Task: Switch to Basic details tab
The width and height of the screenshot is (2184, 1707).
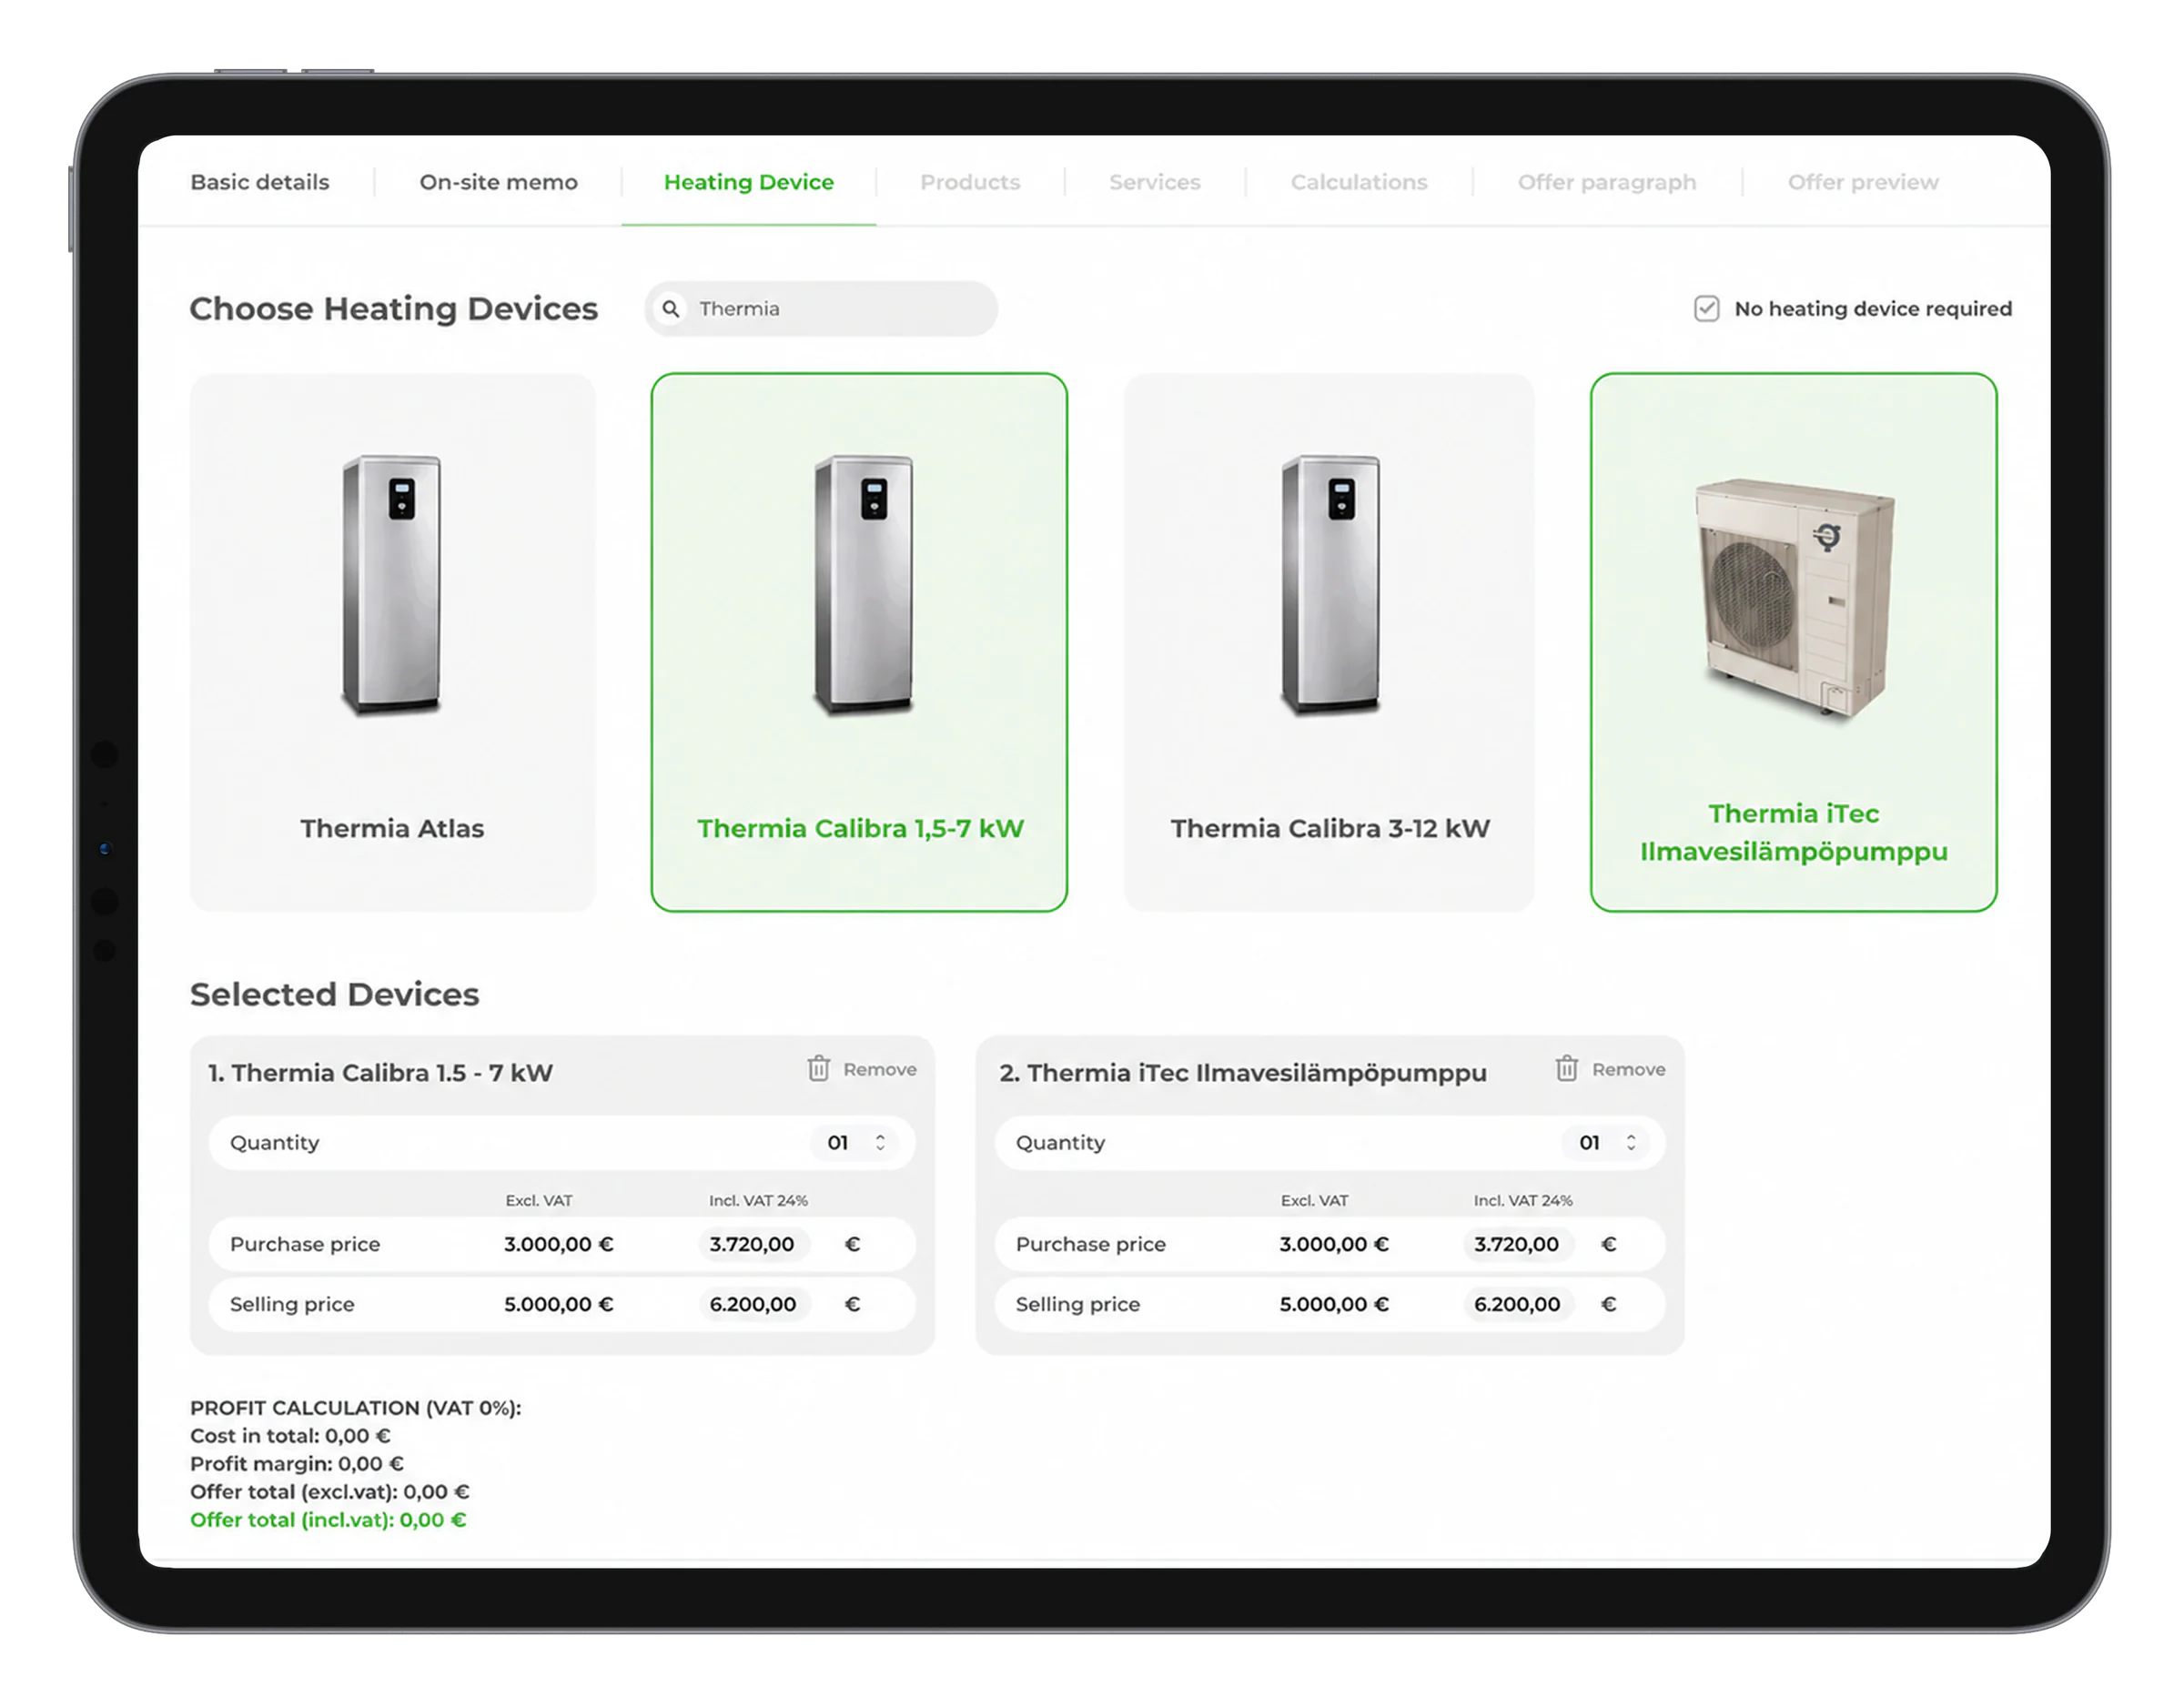Action: pos(260,182)
